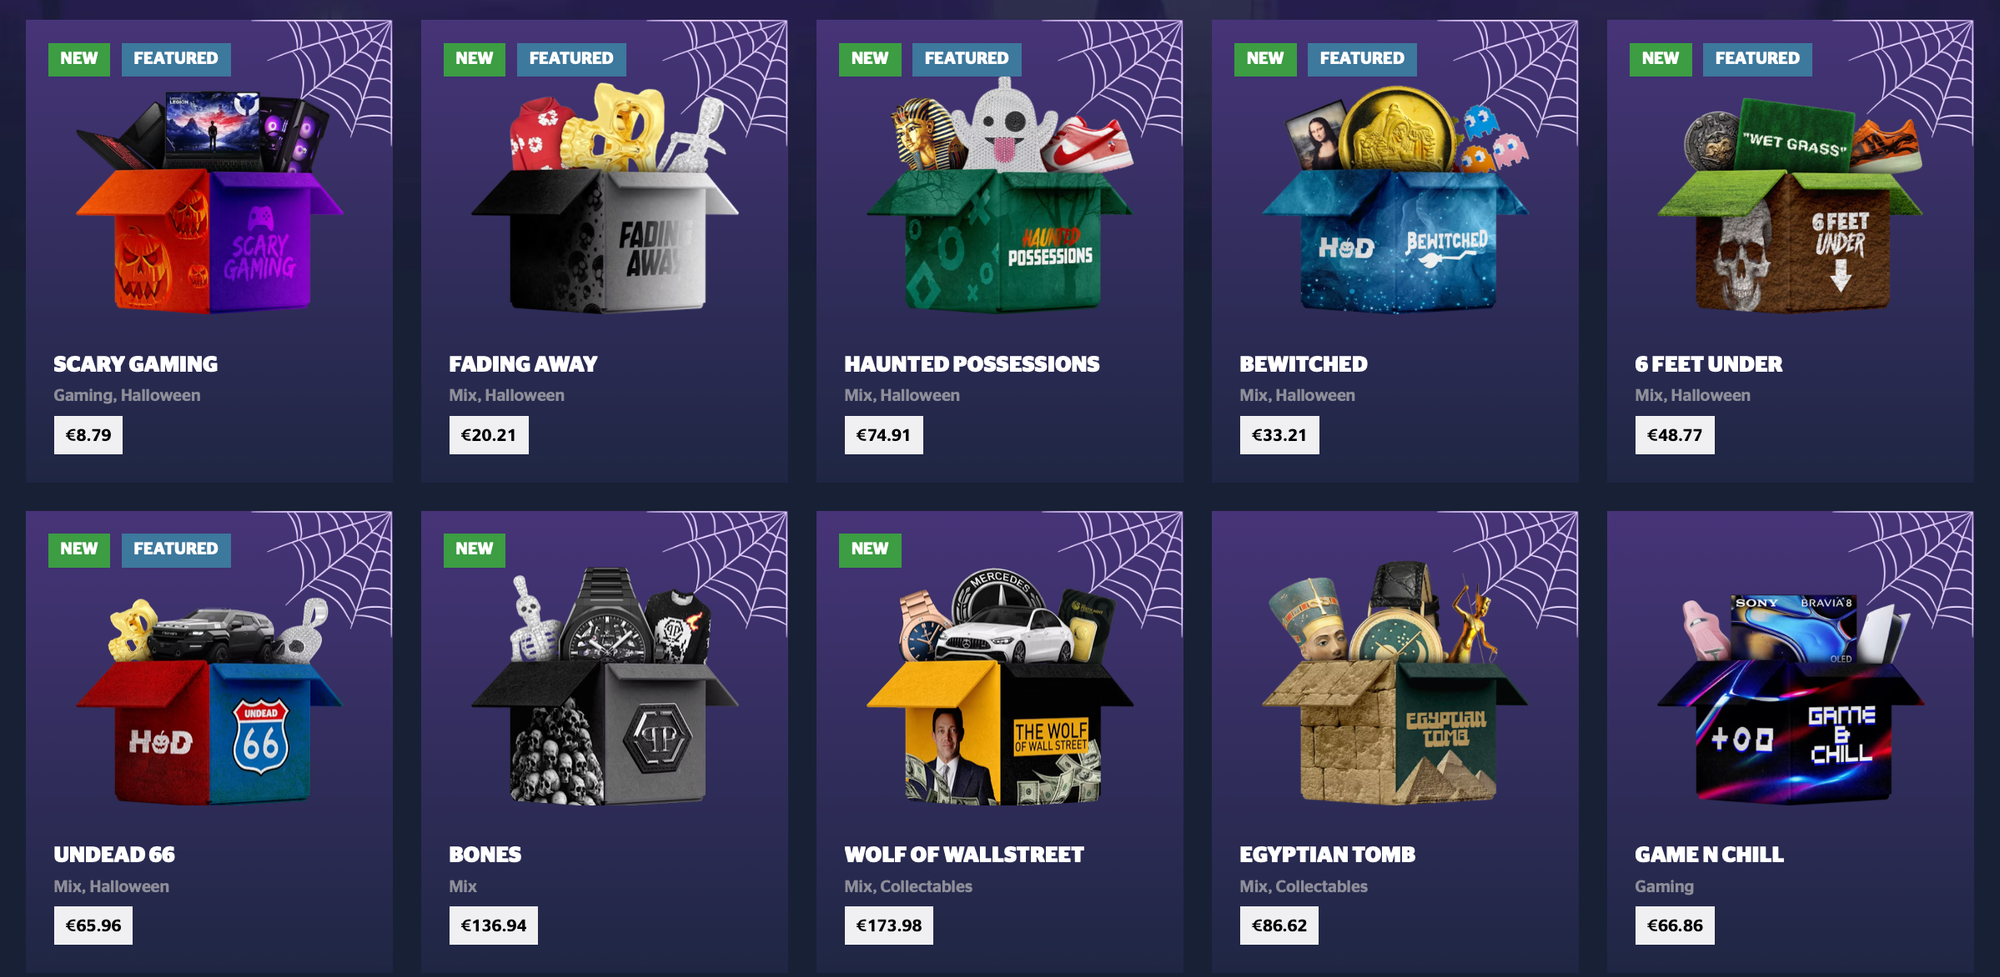Open the Fading Away black box image

pyautogui.click(x=604, y=198)
